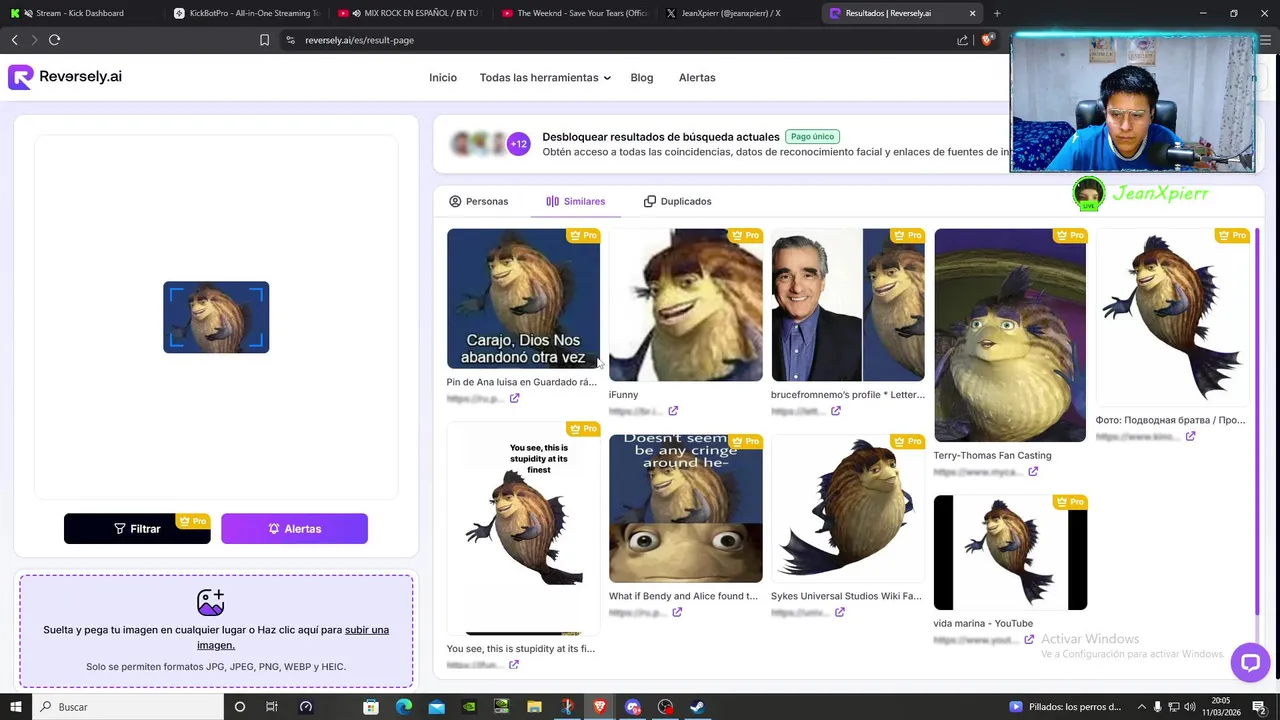Click the purple Alertas button
The height and width of the screenshot is (720, 1280).
[x=294, y=529]
